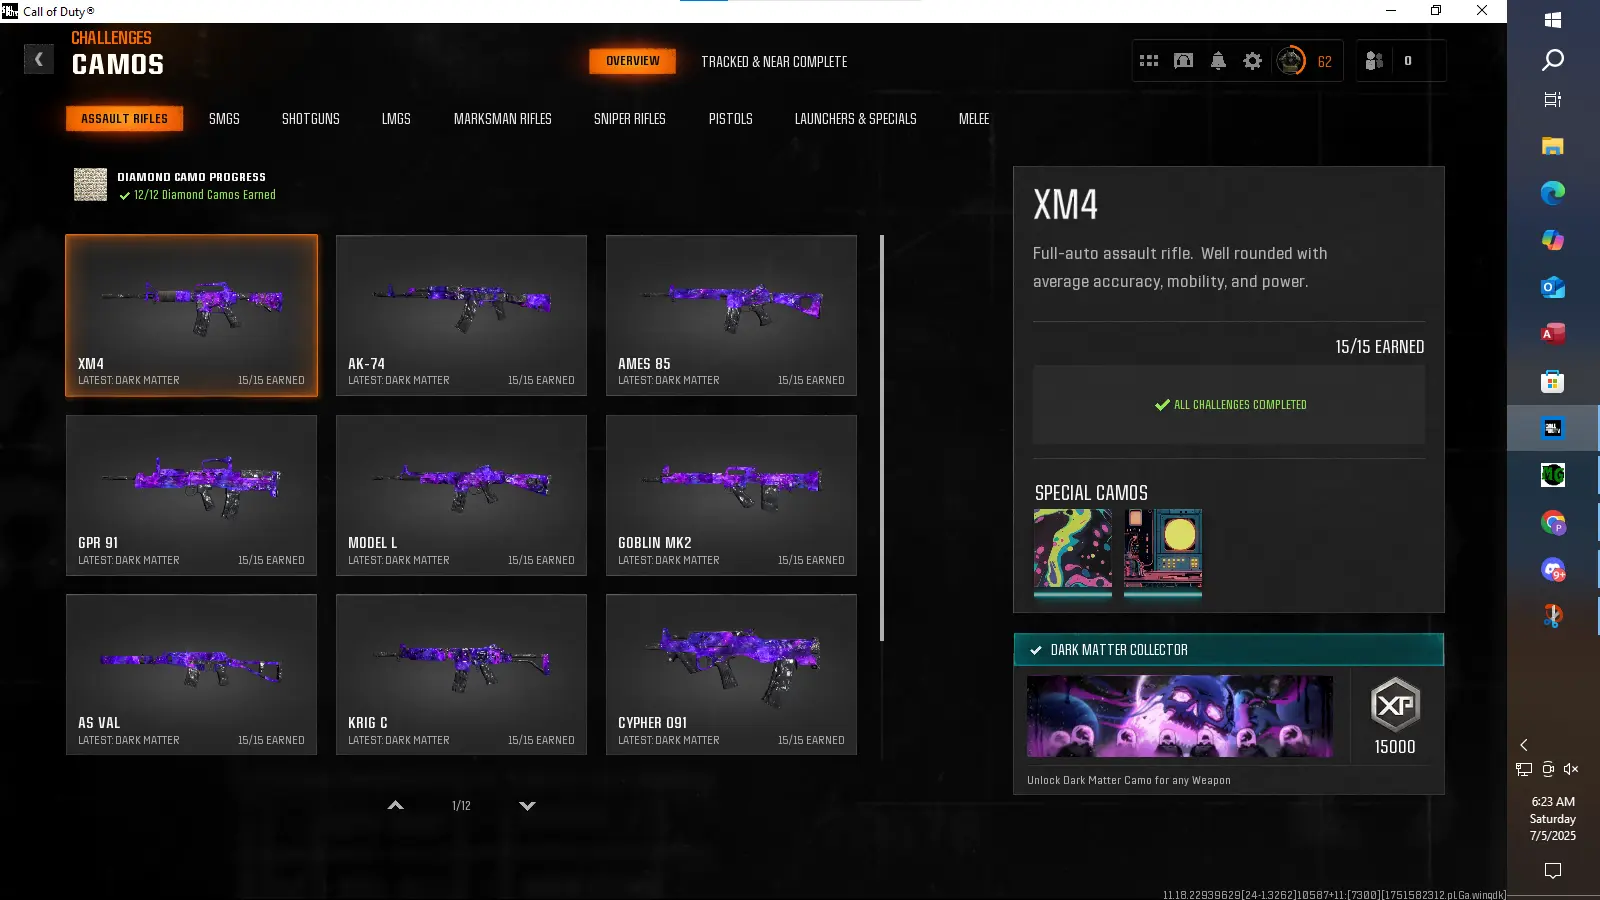
Task: Open Windows search from the taskbar
Action: click(1553, 60)
